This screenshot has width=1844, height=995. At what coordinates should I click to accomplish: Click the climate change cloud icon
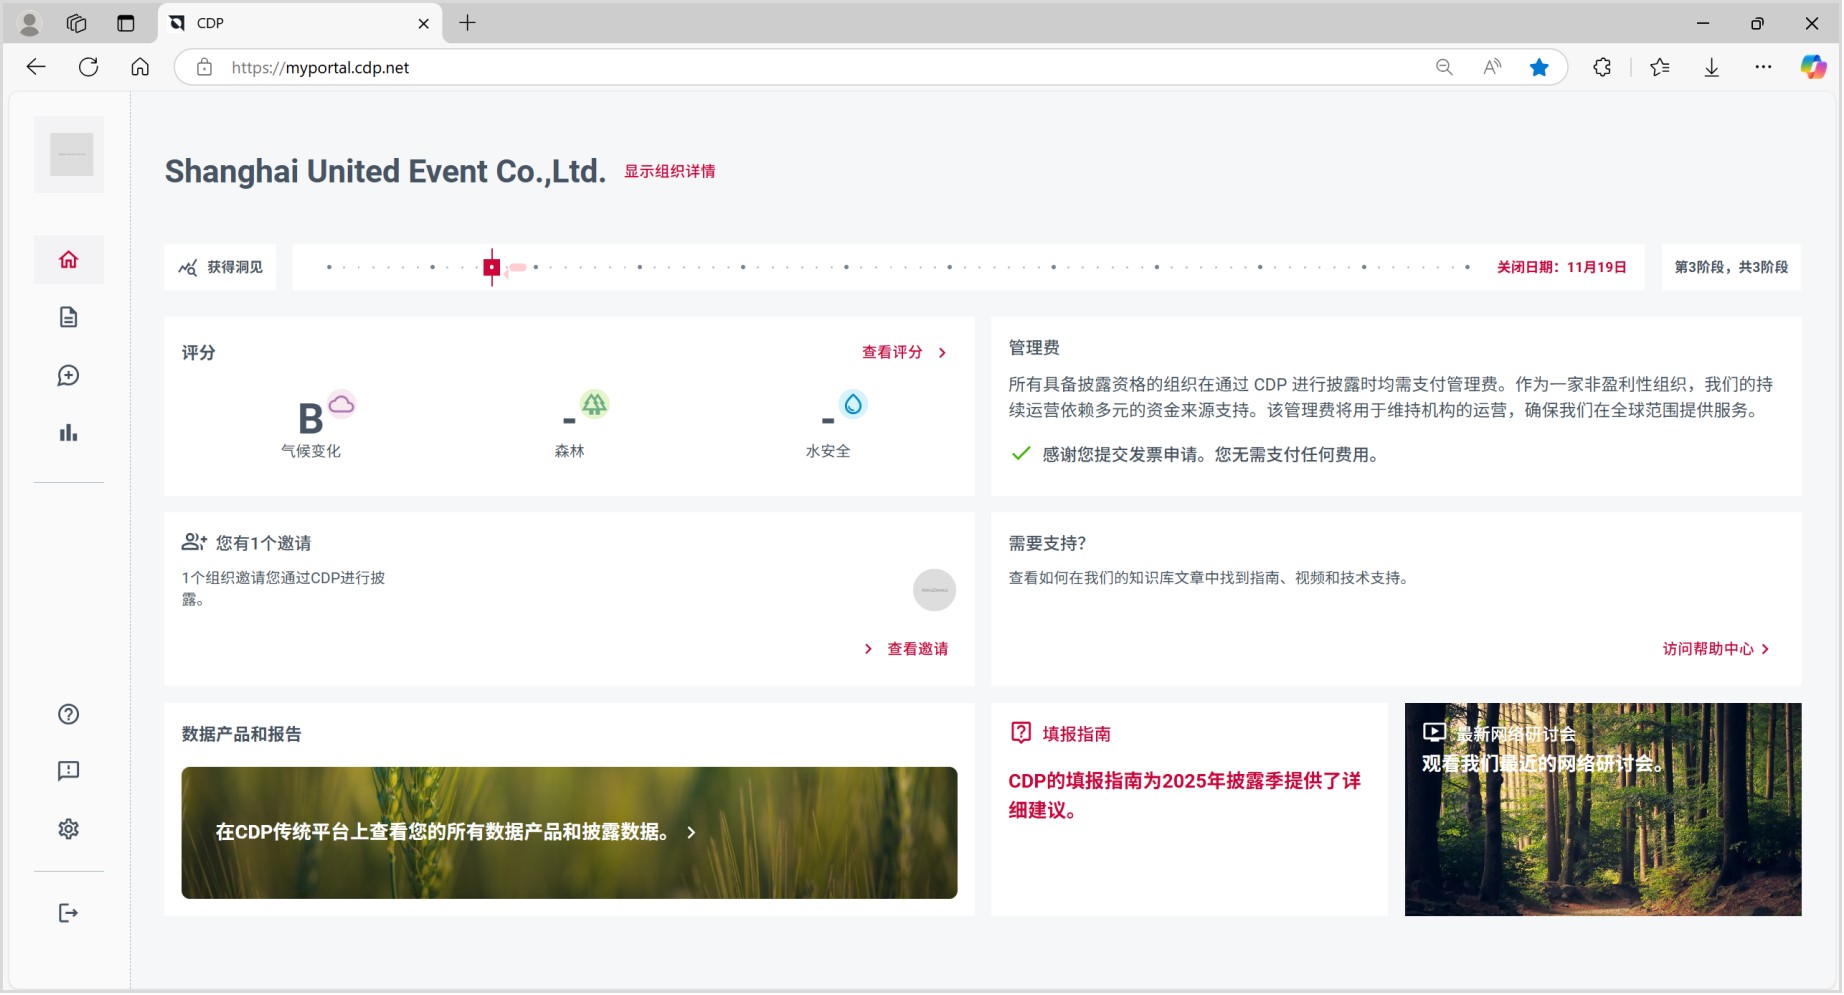coord(342,405)
